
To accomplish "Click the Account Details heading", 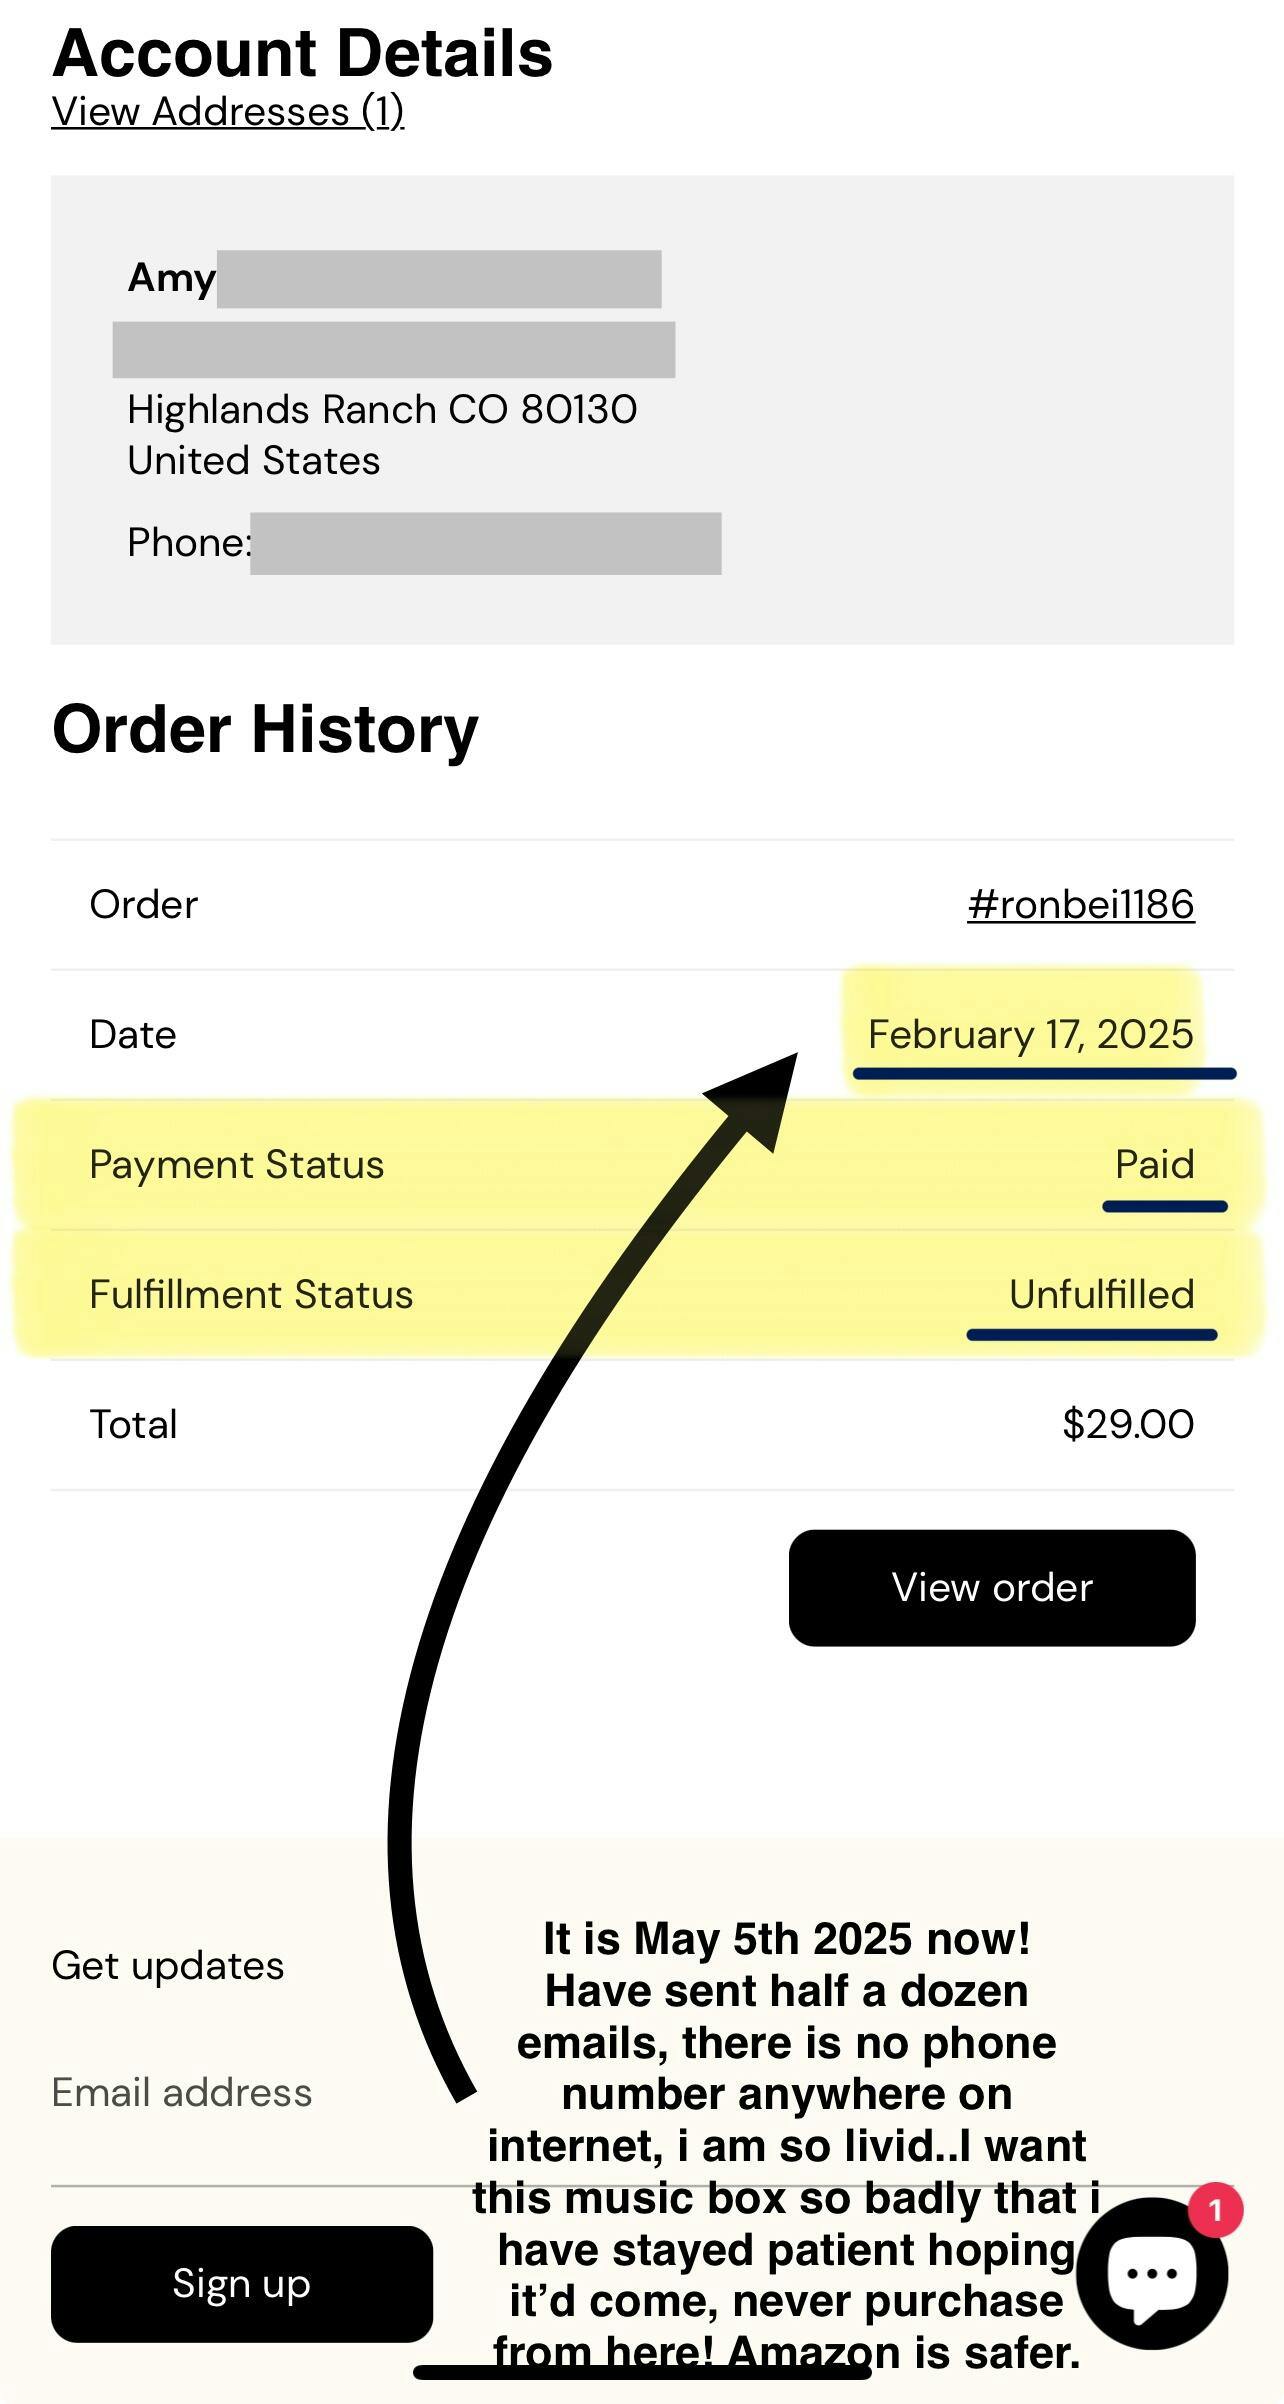I will 302,53.
